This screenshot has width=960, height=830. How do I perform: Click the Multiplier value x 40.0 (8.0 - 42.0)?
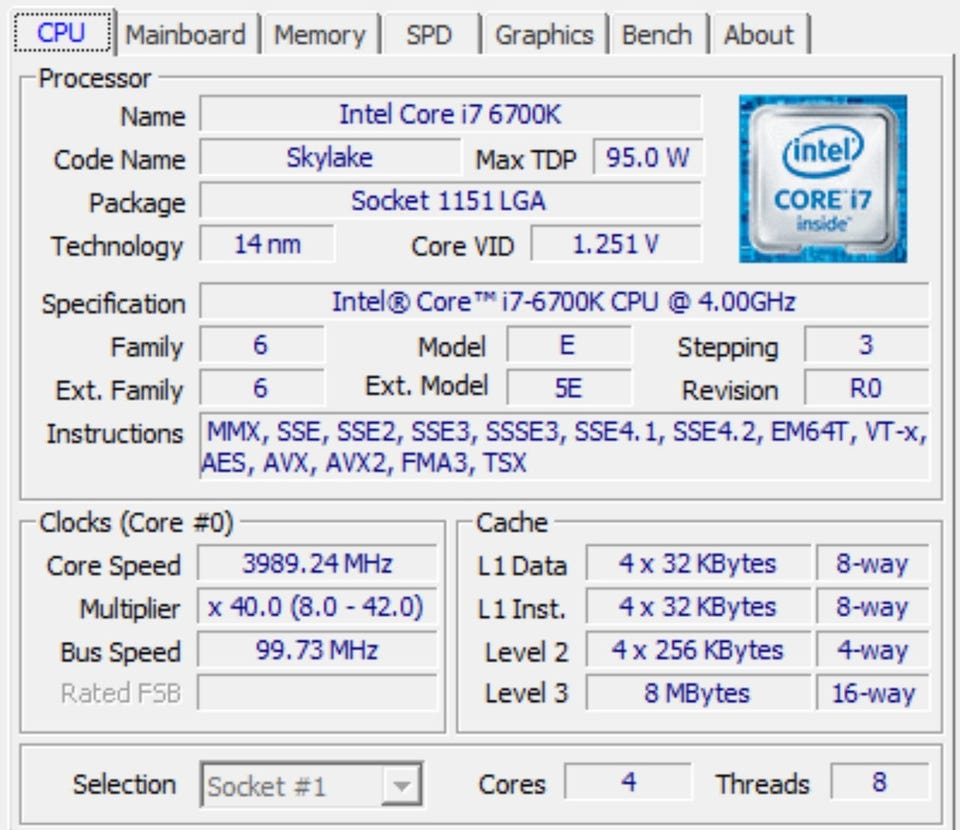[317, 607]
